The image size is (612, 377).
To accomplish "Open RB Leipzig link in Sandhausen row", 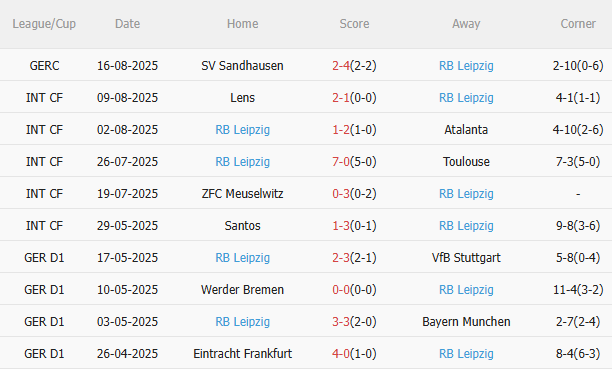I will coord(466,66).
